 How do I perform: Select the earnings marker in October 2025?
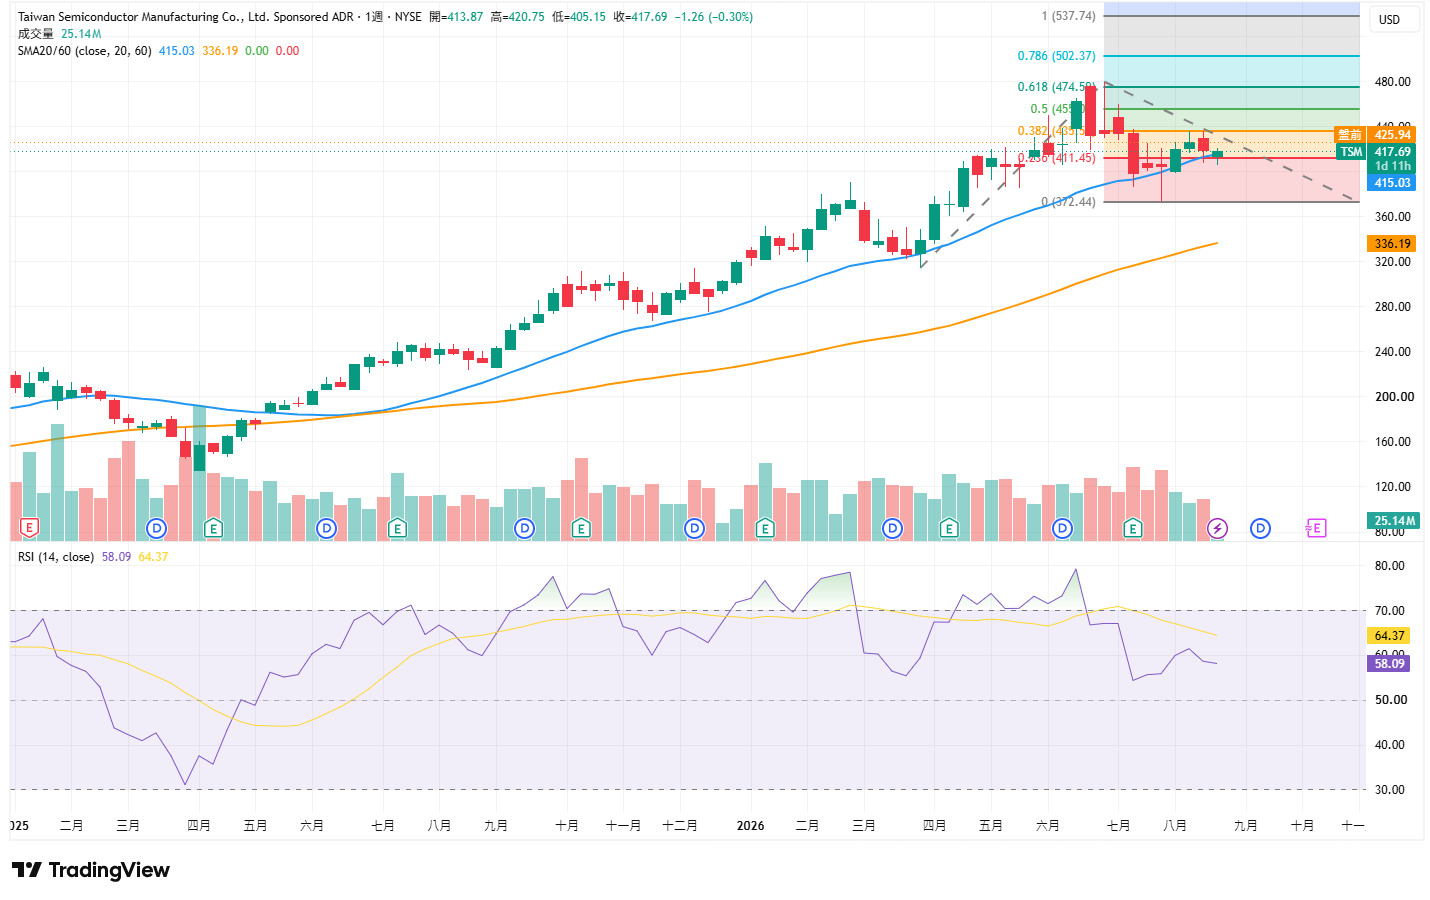click(581, 527)
